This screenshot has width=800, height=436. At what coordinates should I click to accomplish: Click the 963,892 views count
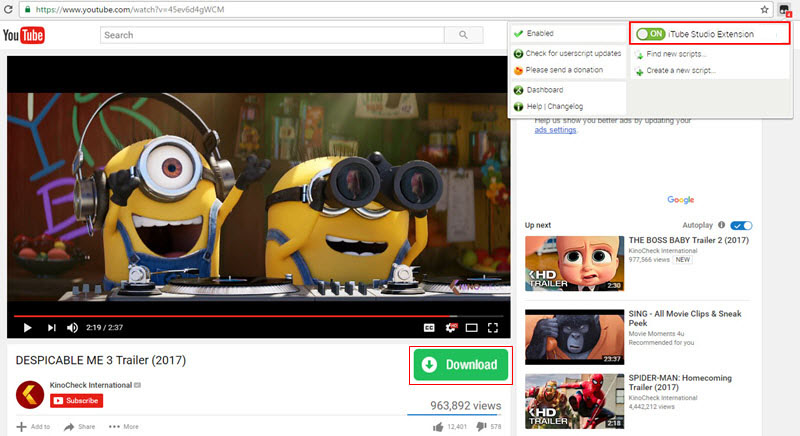465,405
